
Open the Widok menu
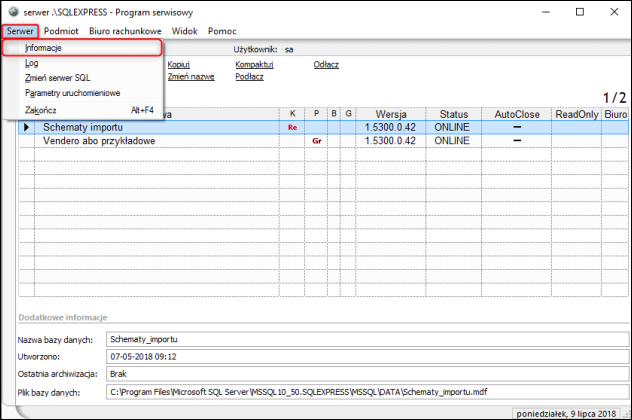(x=184, y=31)
